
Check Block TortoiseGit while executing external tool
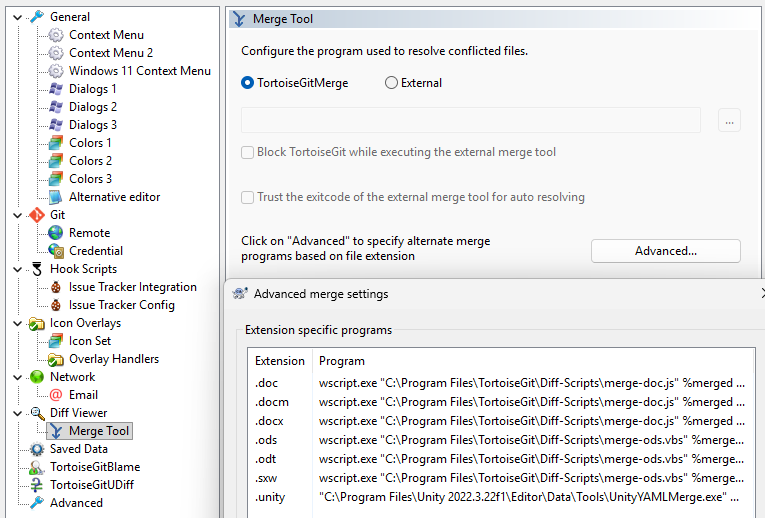tap(248, 152)
